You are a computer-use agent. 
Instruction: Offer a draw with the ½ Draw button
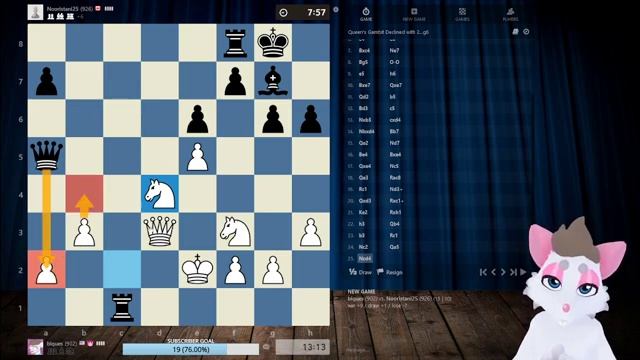[360, 272]
